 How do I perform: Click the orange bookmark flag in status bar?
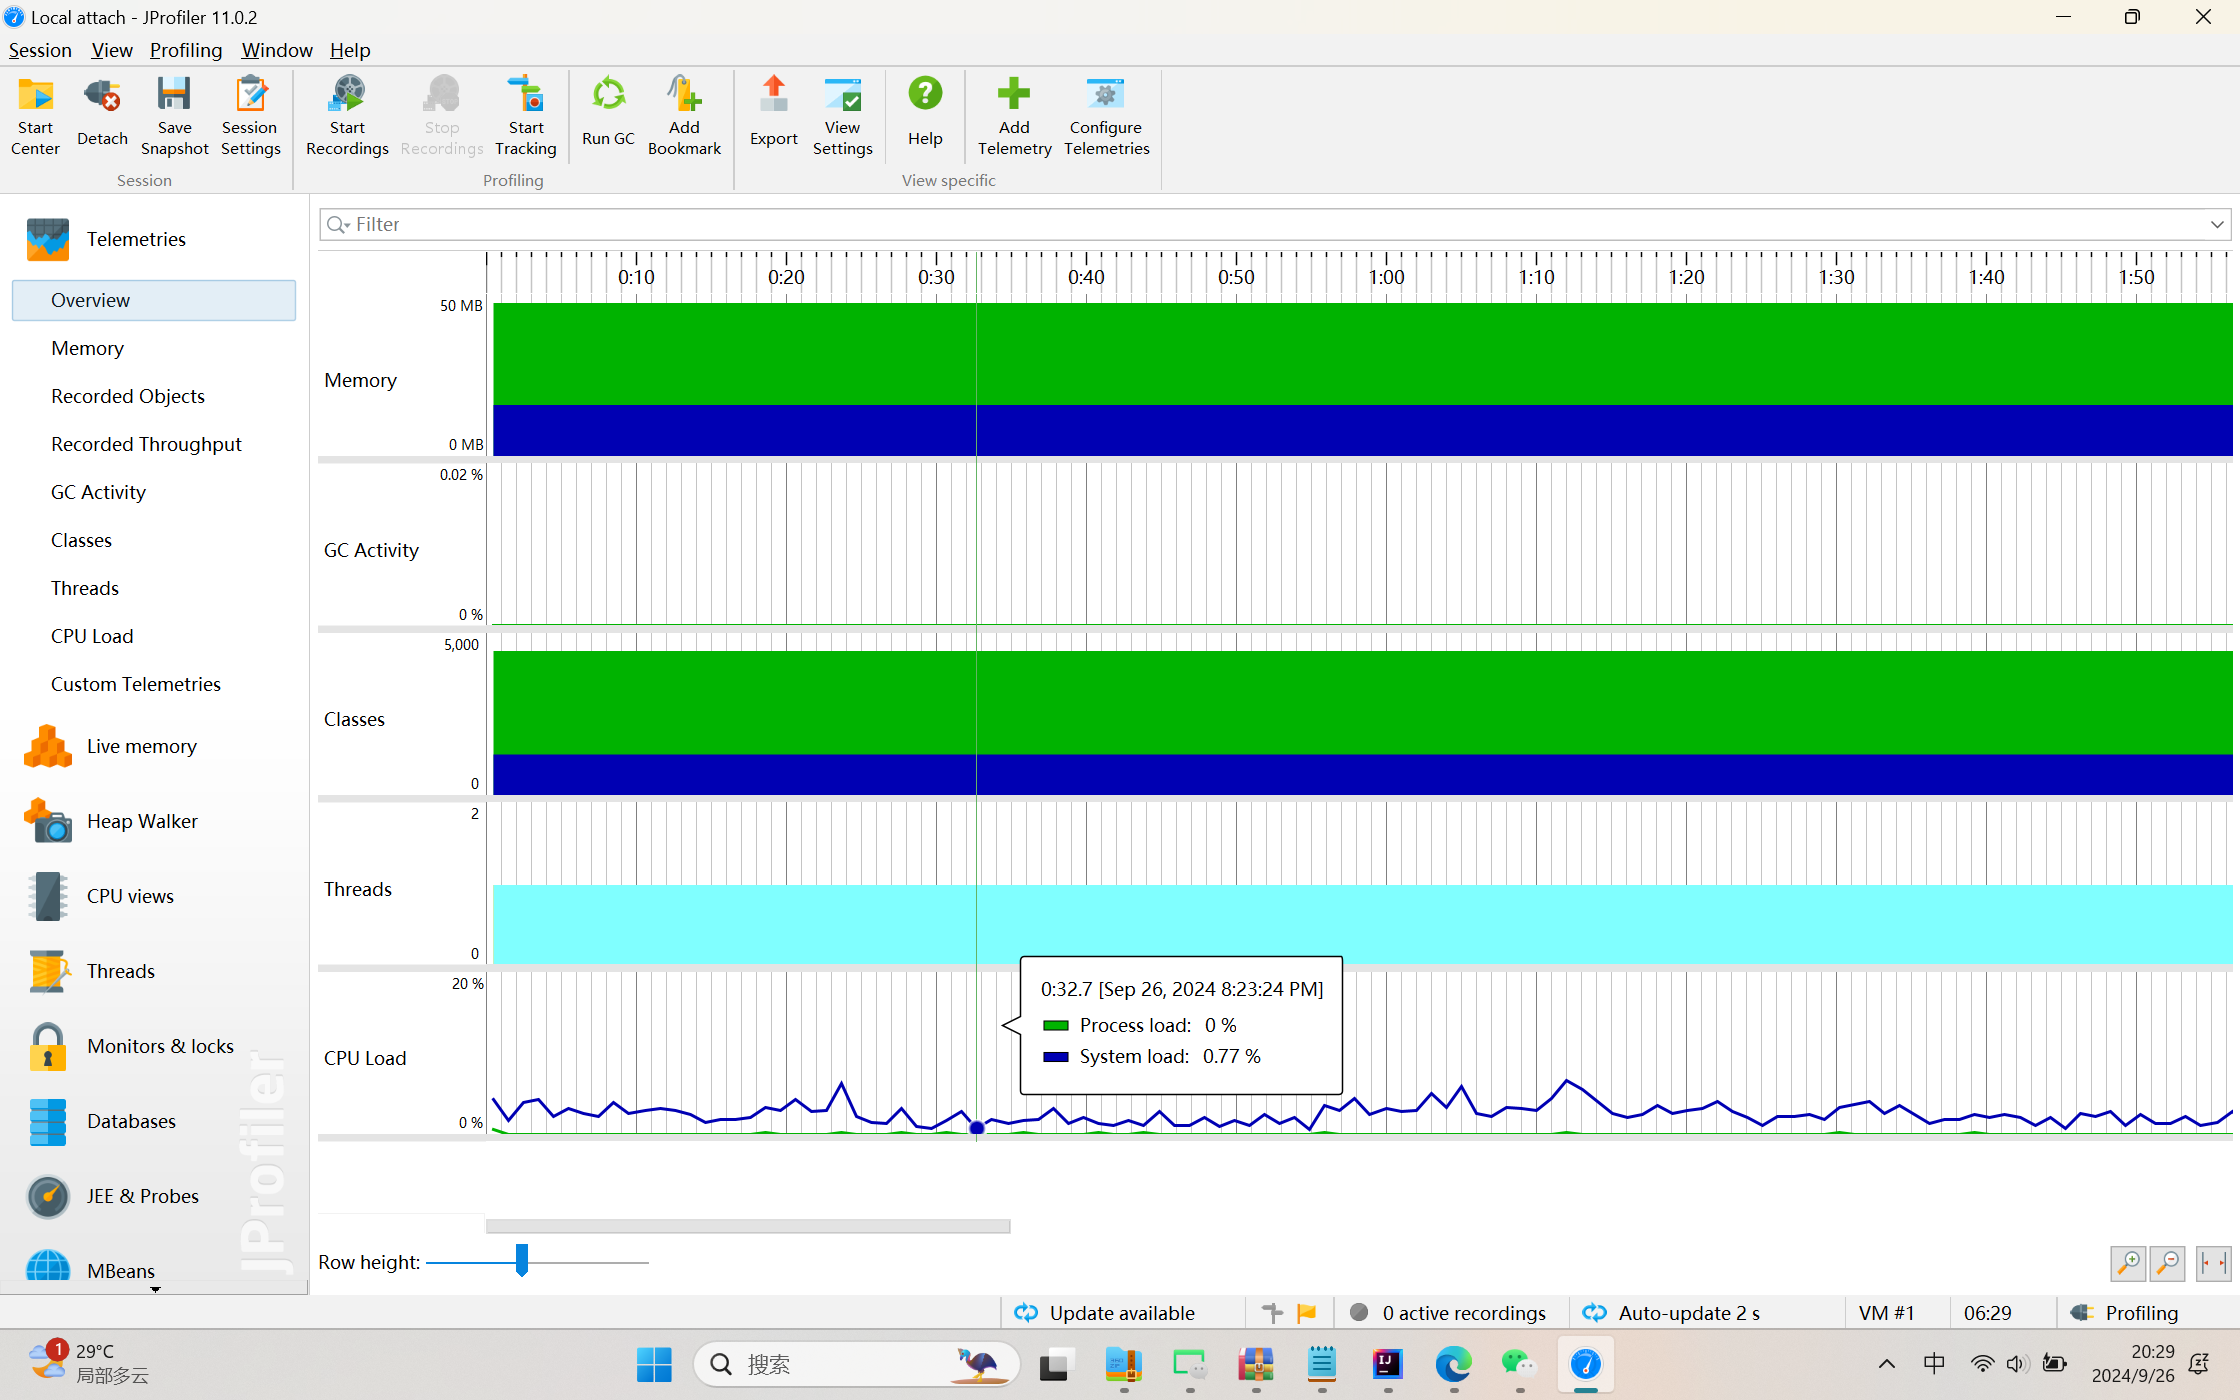pos(1306,1313)
